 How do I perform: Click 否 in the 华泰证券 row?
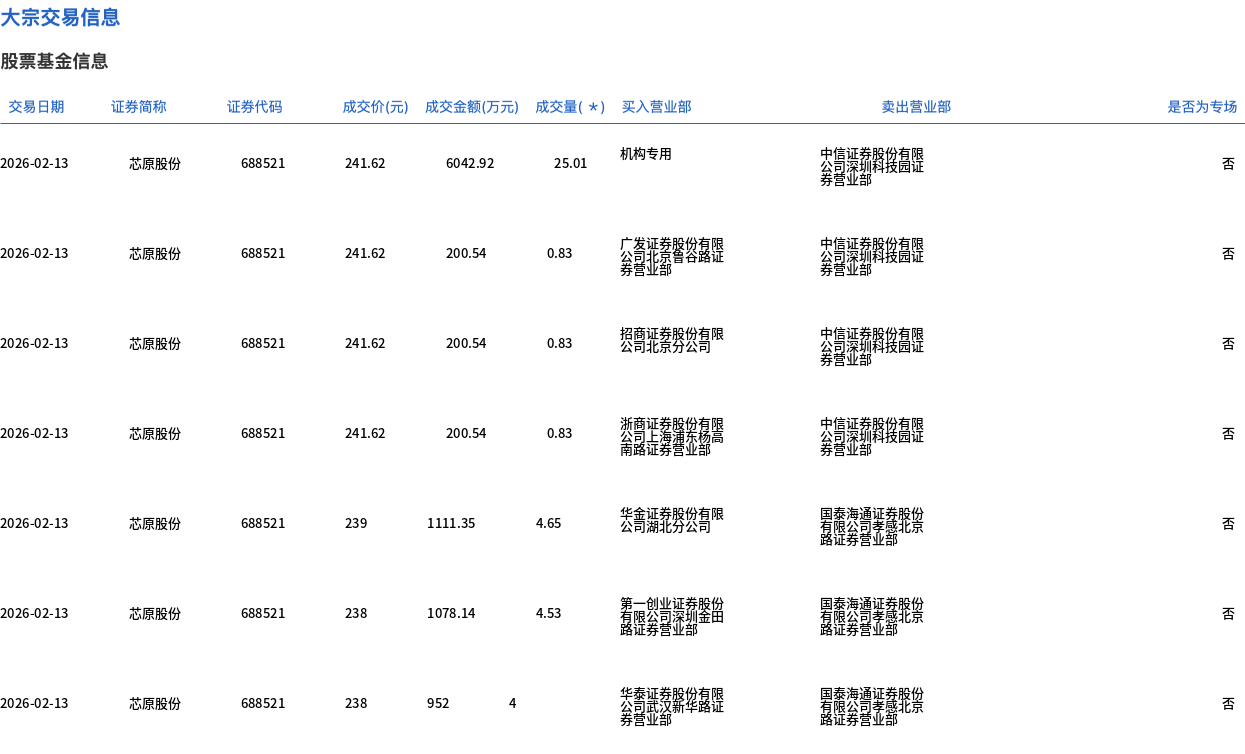(1228, 703)
